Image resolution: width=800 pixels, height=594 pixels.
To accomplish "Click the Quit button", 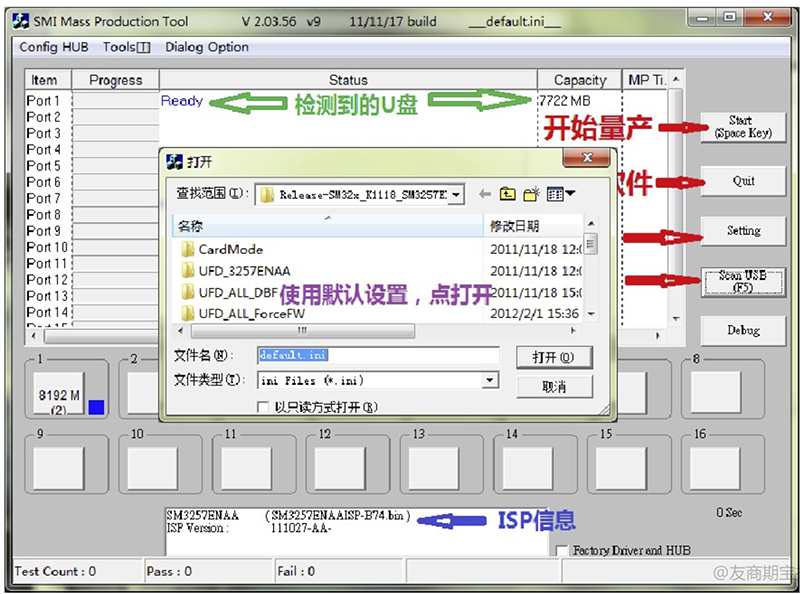I will pos(743,181).
